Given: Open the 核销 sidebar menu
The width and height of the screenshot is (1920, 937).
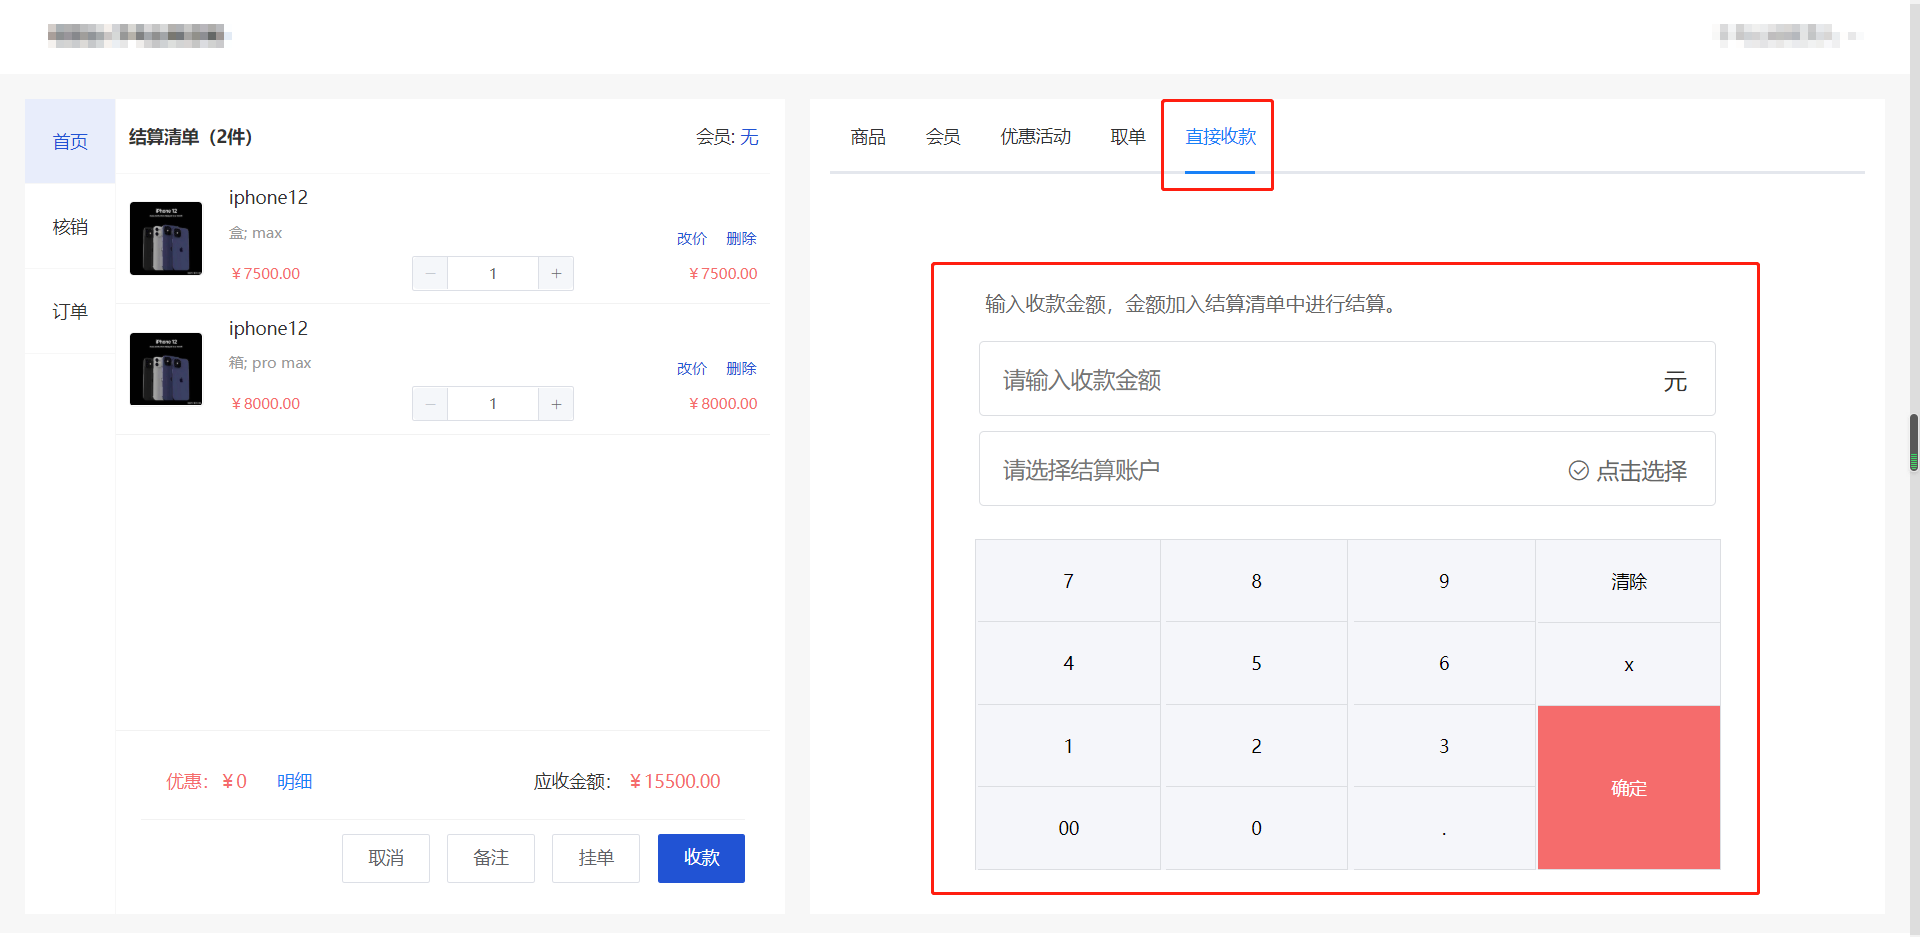Looking at the screenshot, I should point(70,227).
